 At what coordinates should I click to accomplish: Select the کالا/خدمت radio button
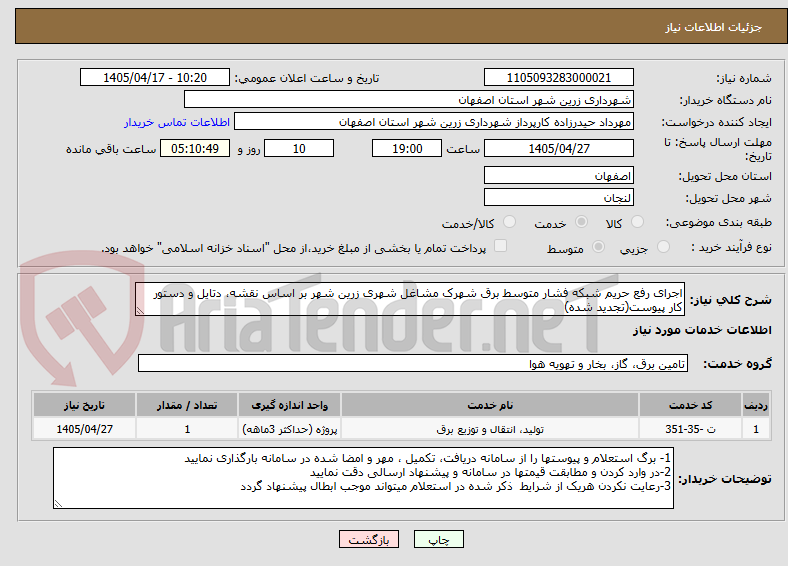[510, 222]
